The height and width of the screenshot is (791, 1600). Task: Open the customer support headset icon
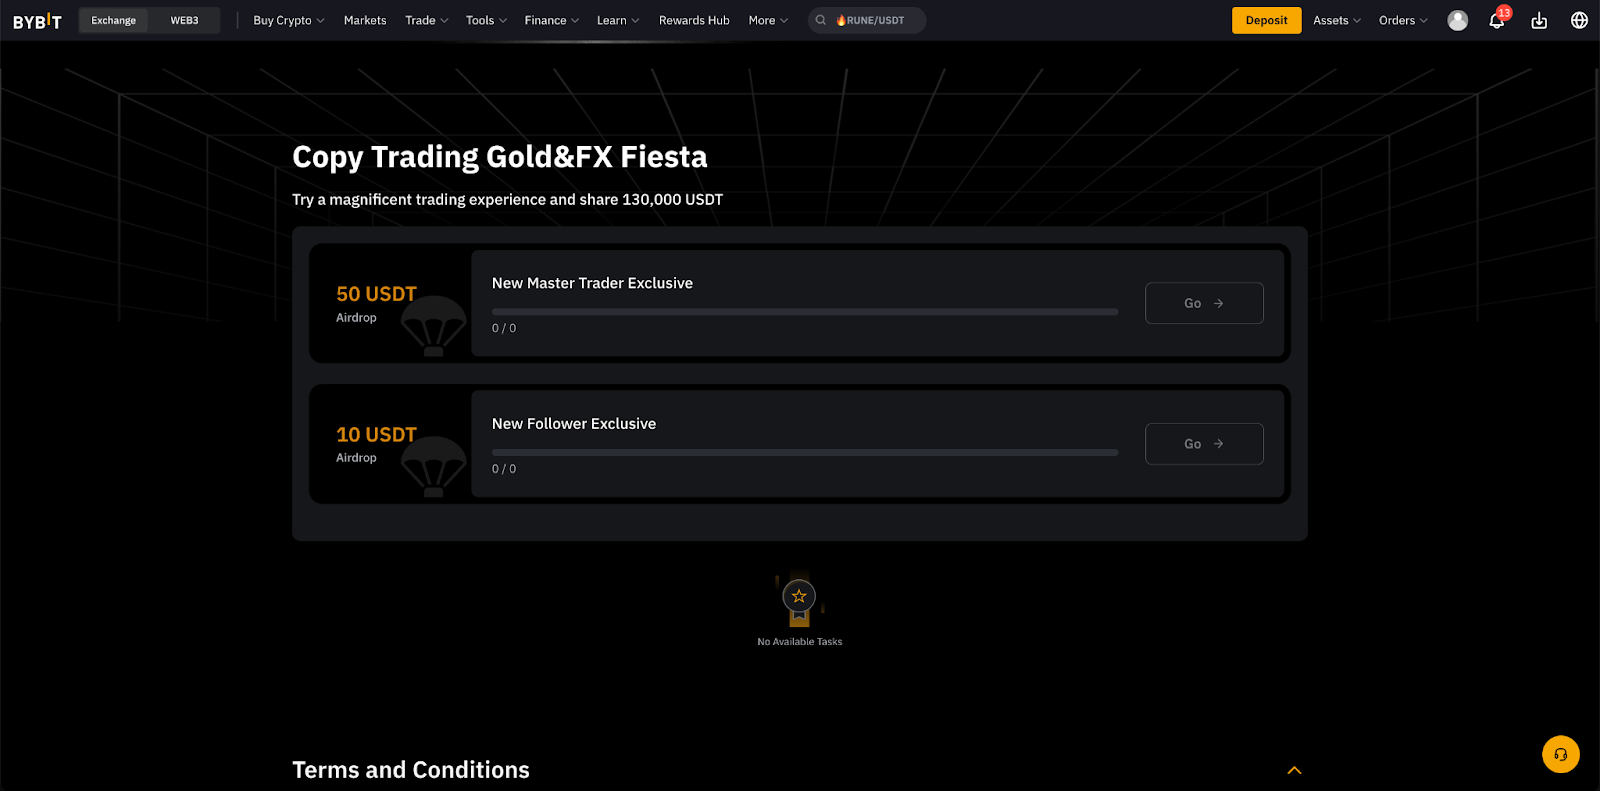pyautogui.click(x=1561, y=754)
